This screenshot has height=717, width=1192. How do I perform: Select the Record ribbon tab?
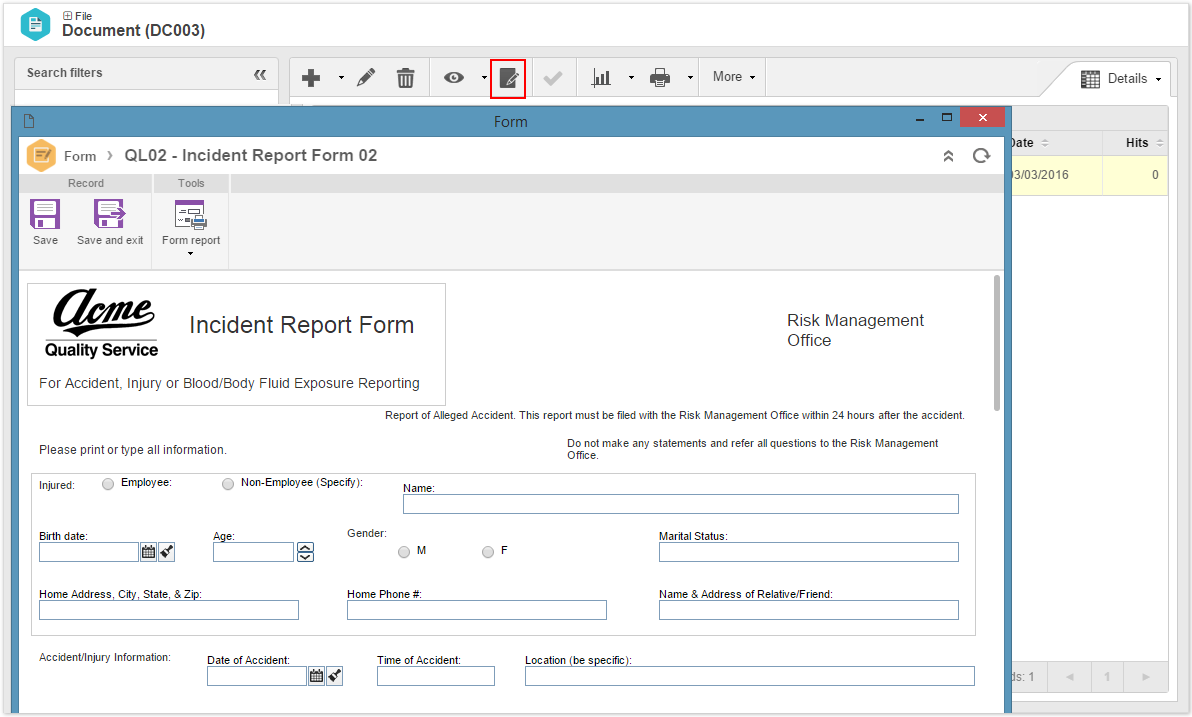(86, 183)
